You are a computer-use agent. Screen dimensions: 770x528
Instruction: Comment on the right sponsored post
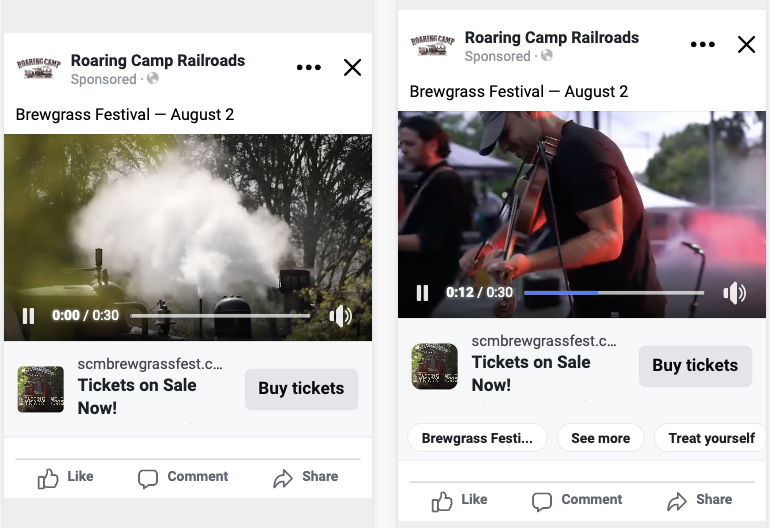point(577,500)
